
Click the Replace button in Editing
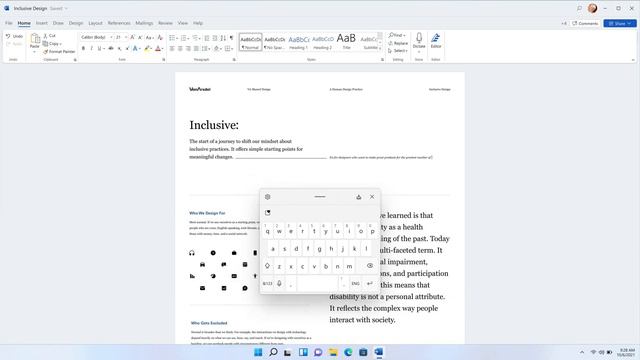398,43
